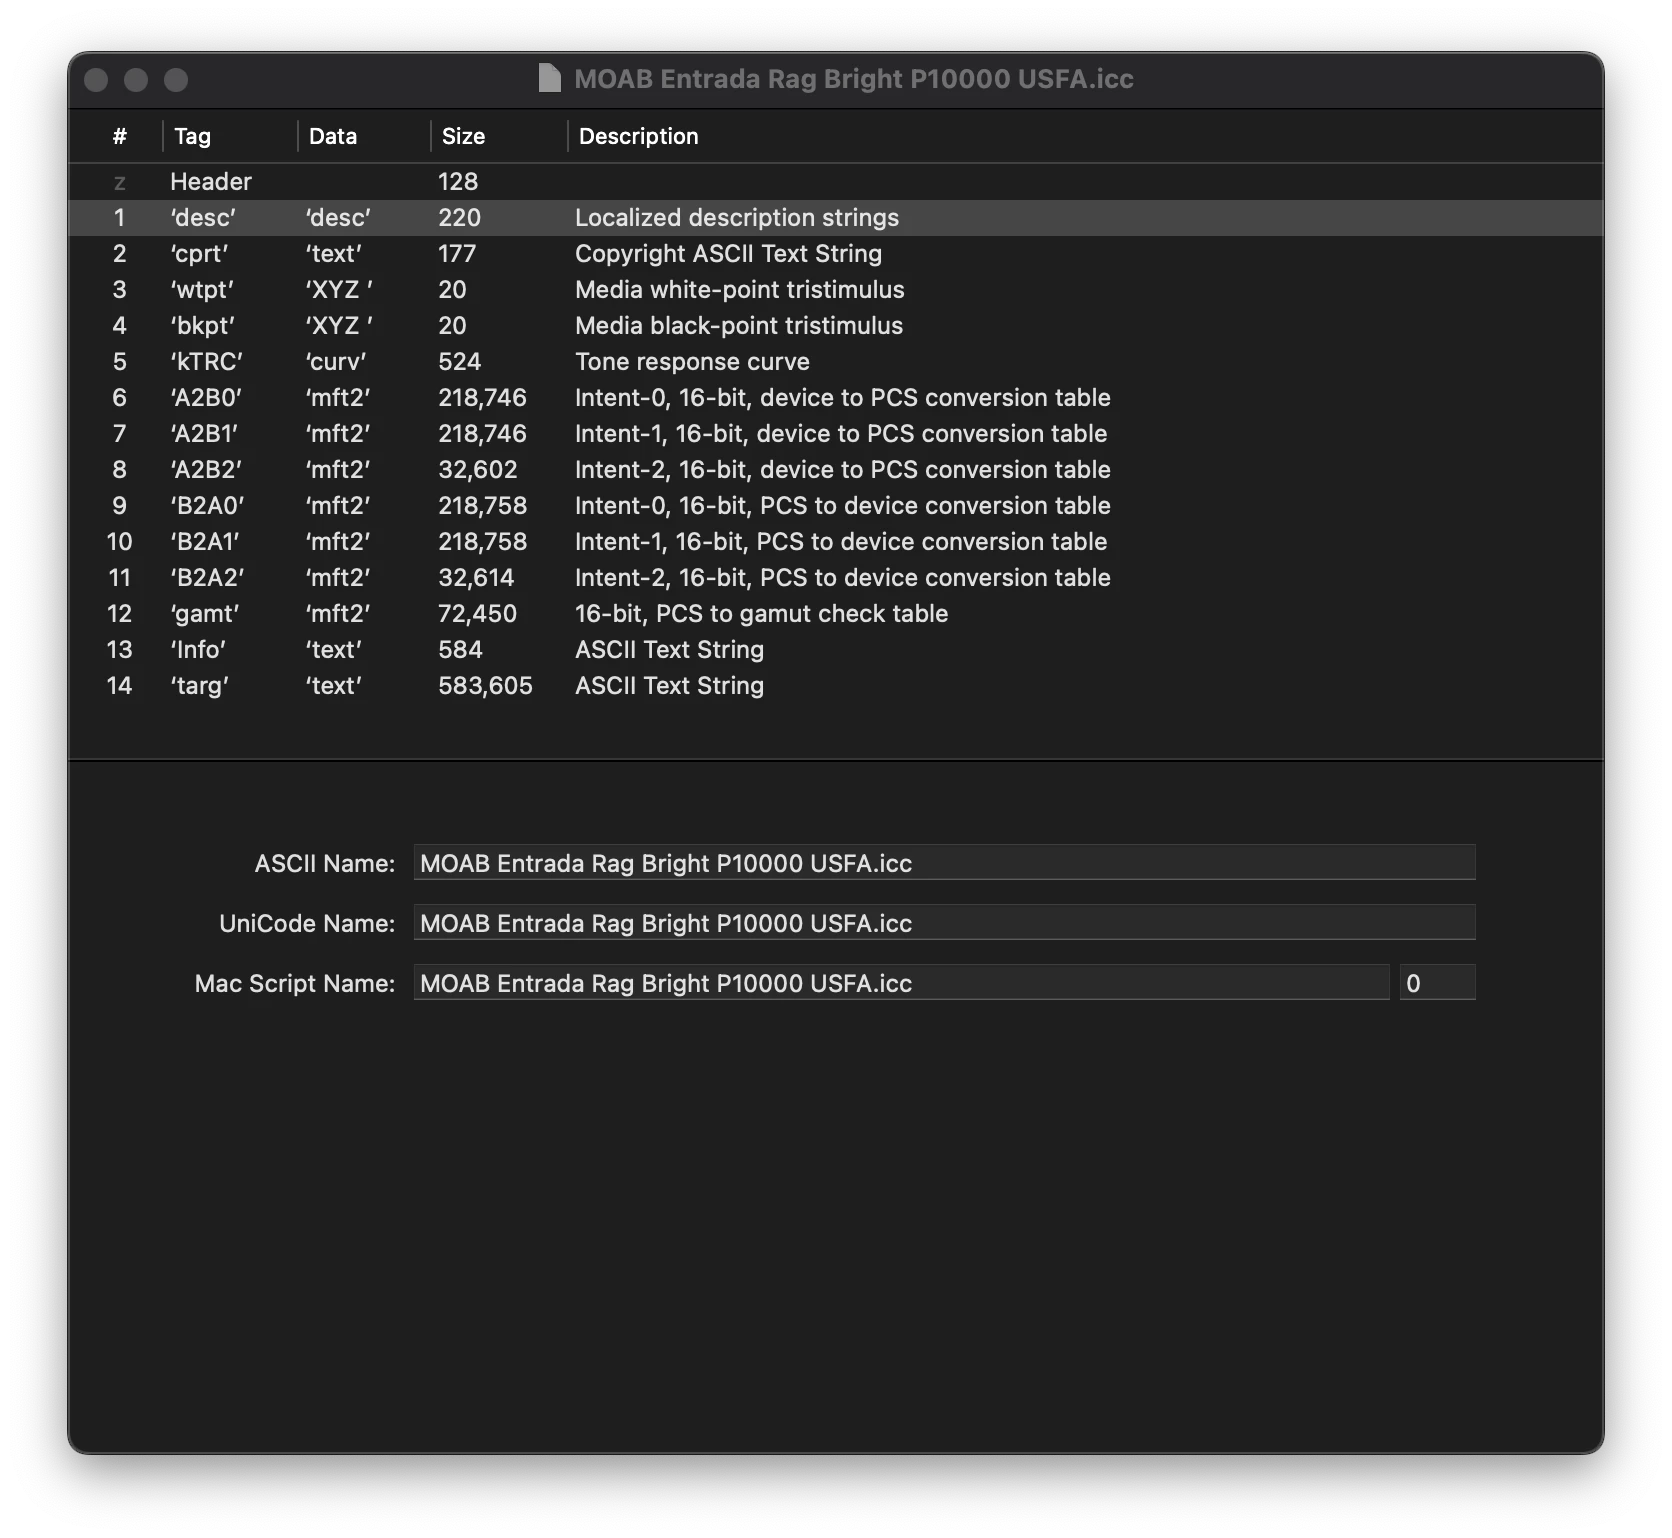
Task: Click 'Media white-point tristimulus' description
Action: pyautogui.click(x=739, y=290)
